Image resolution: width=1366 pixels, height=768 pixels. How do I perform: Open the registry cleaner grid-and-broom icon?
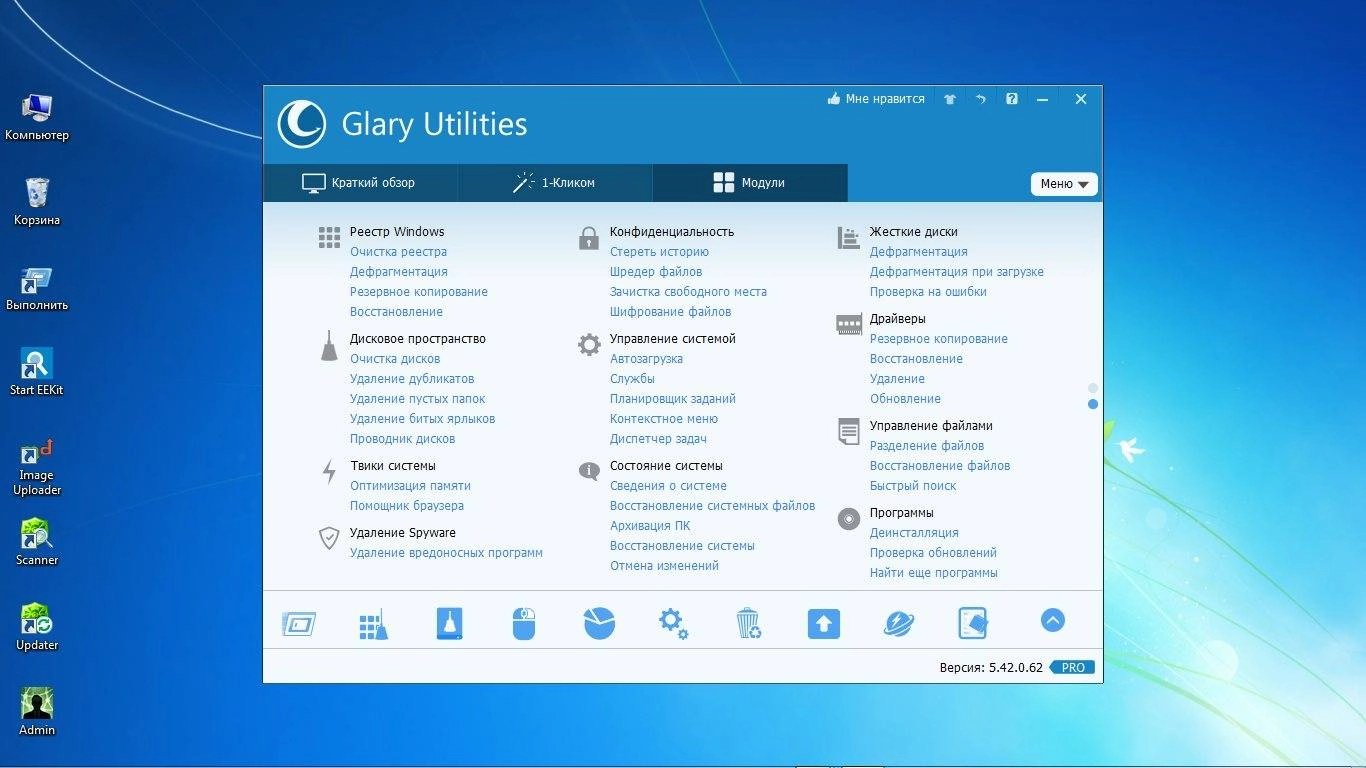373,624
